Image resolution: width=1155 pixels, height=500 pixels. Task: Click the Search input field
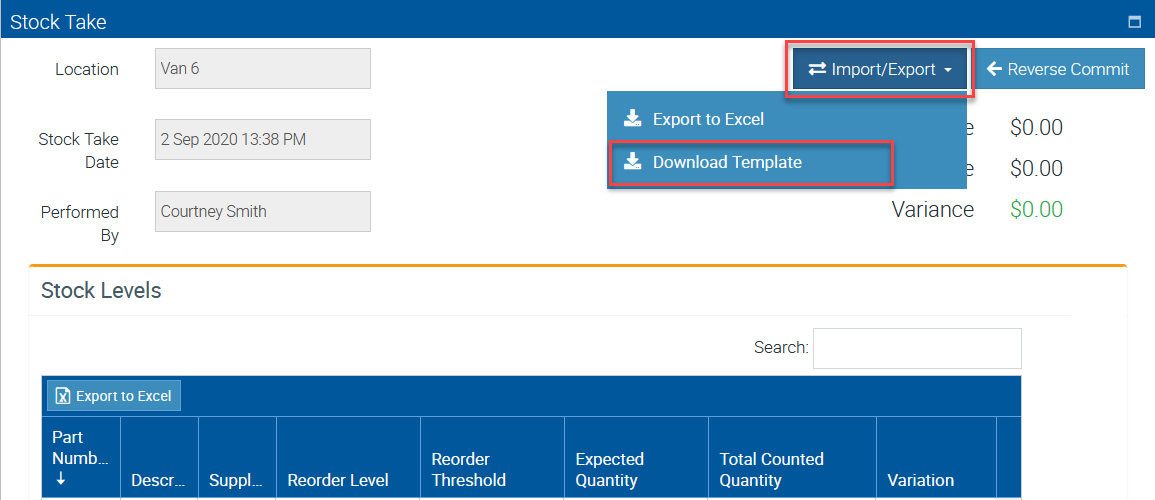[x=917, y=348]
